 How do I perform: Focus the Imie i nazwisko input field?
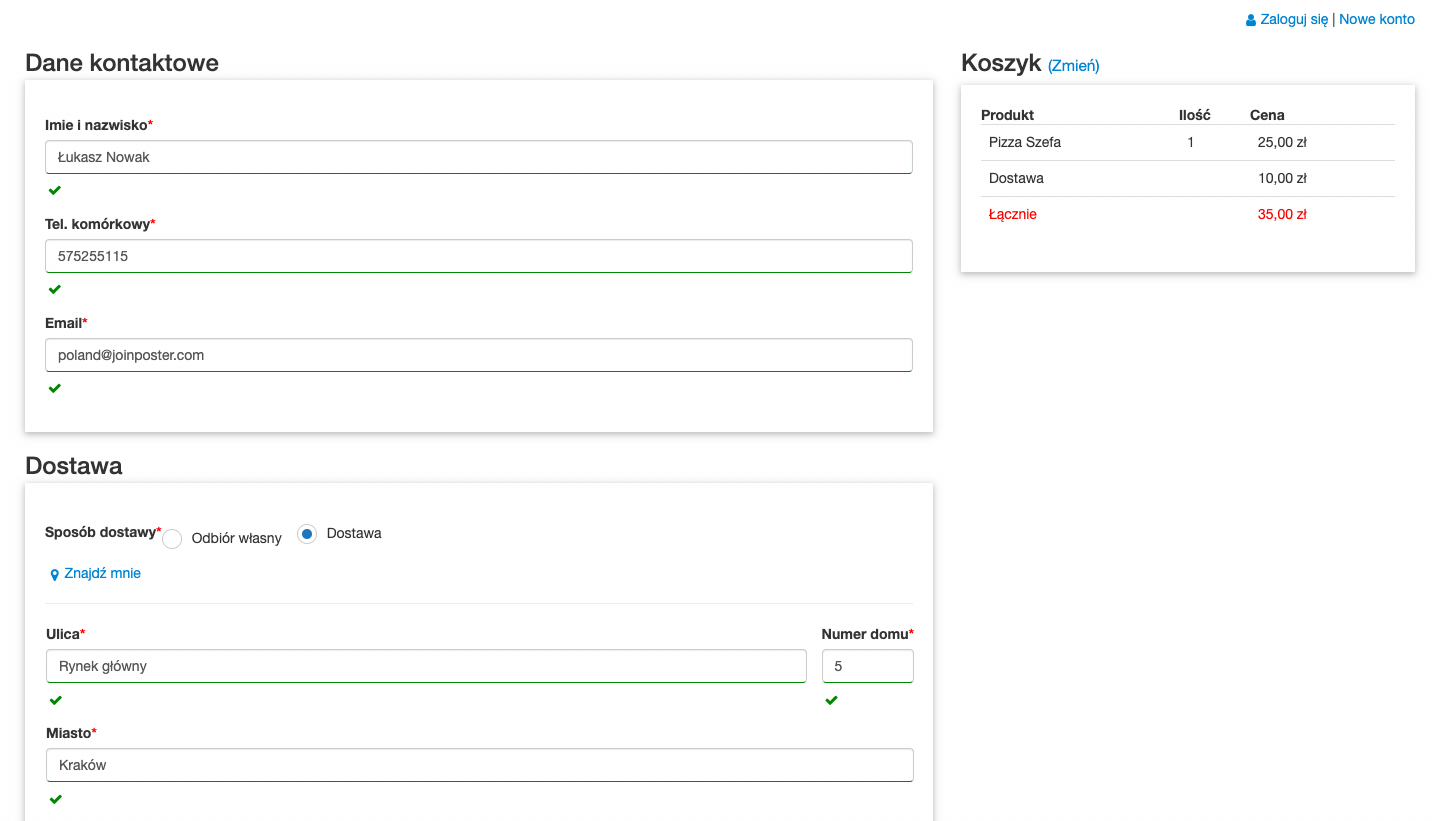pos(478,157)
